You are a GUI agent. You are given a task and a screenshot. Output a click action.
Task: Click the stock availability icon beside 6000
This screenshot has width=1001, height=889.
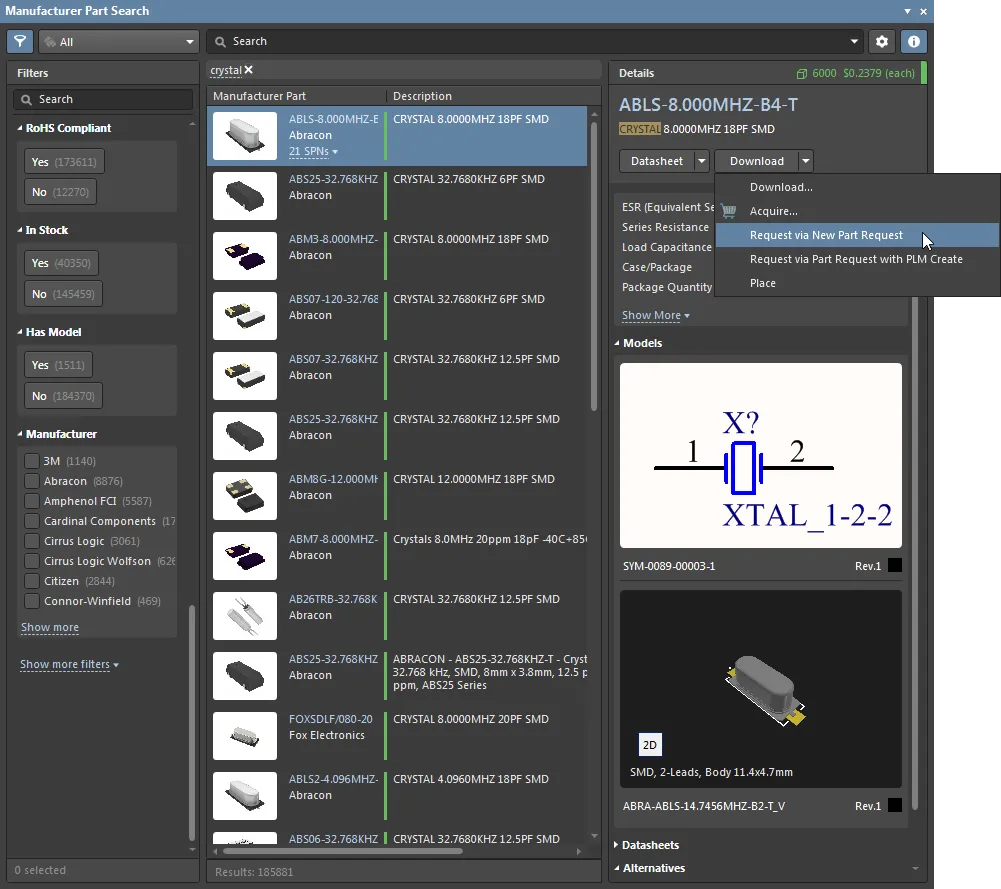(802, 74)
